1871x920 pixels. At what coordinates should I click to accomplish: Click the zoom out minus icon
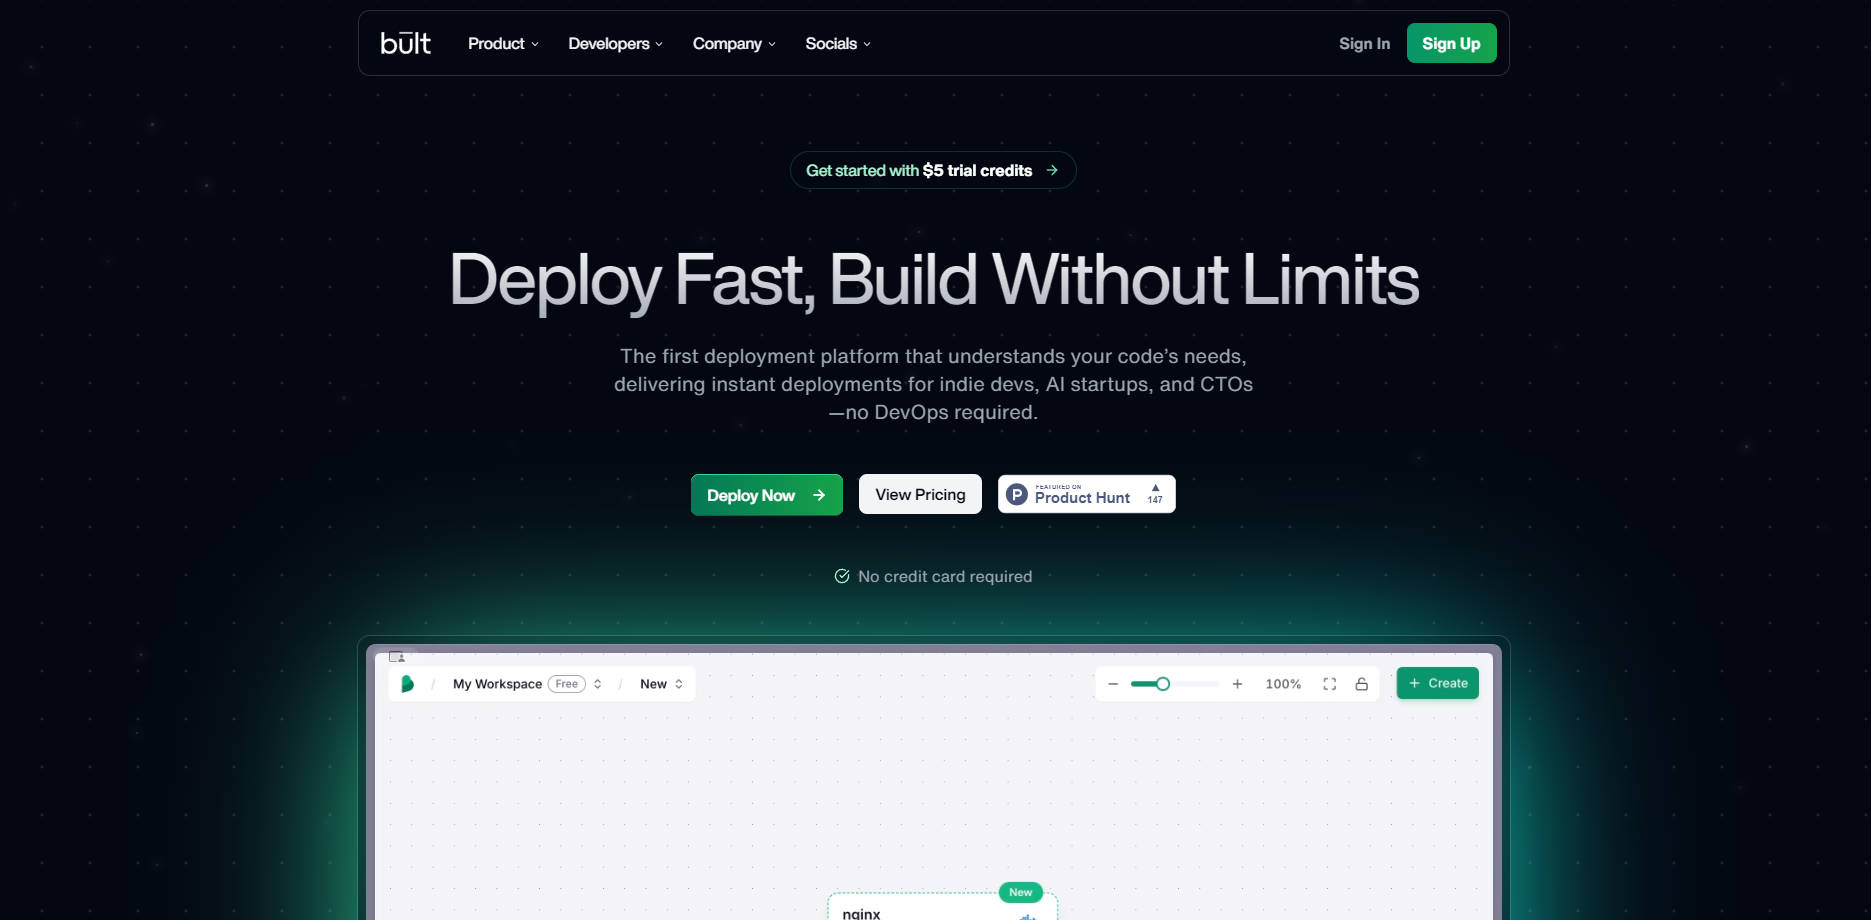click(1113, 684)
